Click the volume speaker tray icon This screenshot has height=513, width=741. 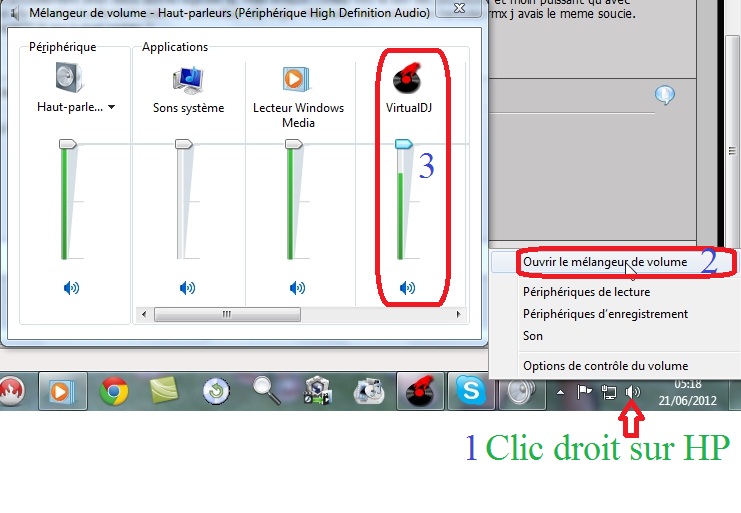tap(632, 392)
